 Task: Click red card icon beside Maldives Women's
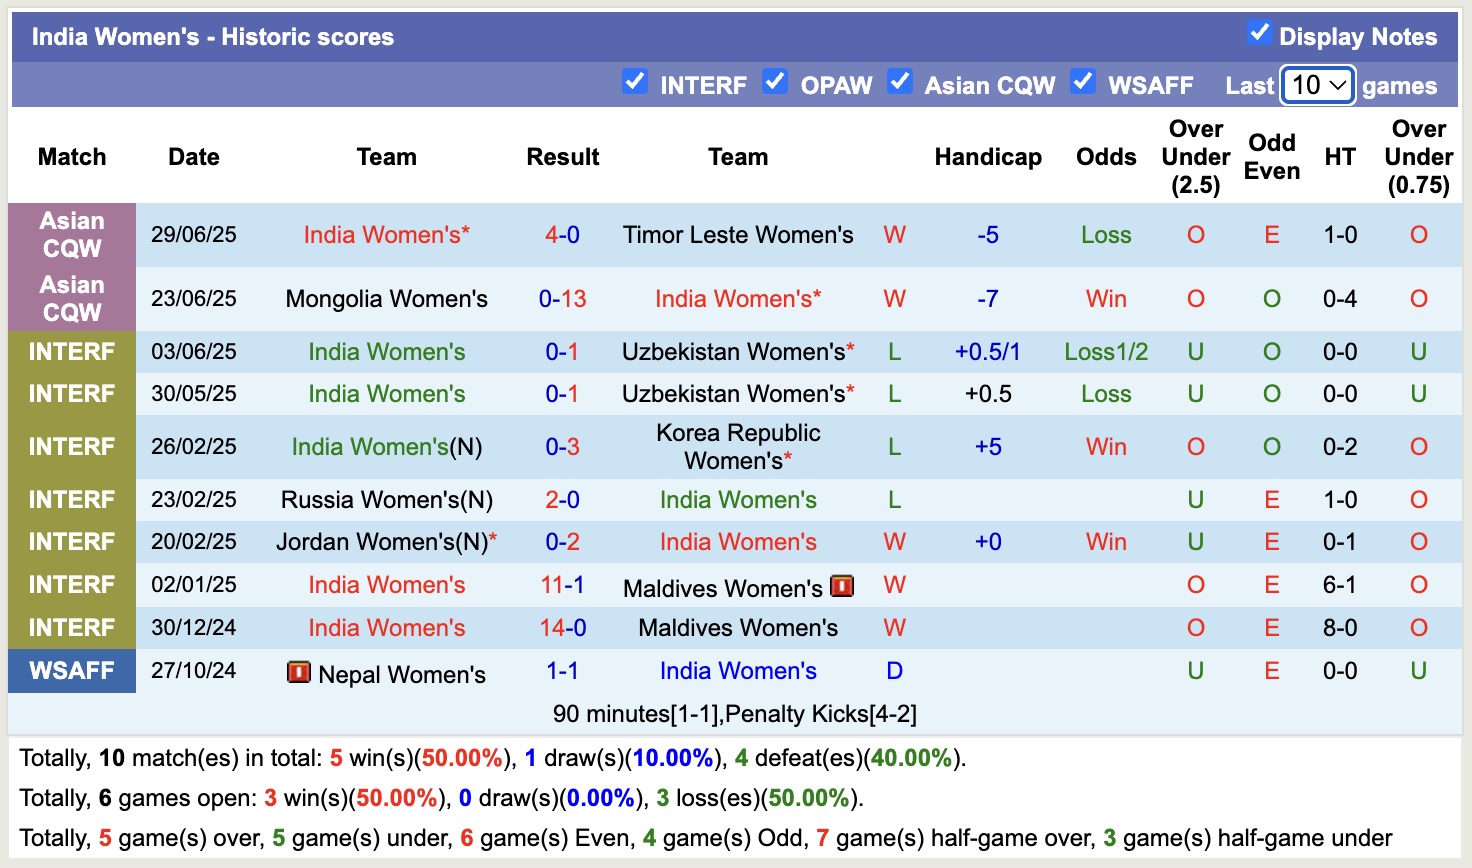842,586
